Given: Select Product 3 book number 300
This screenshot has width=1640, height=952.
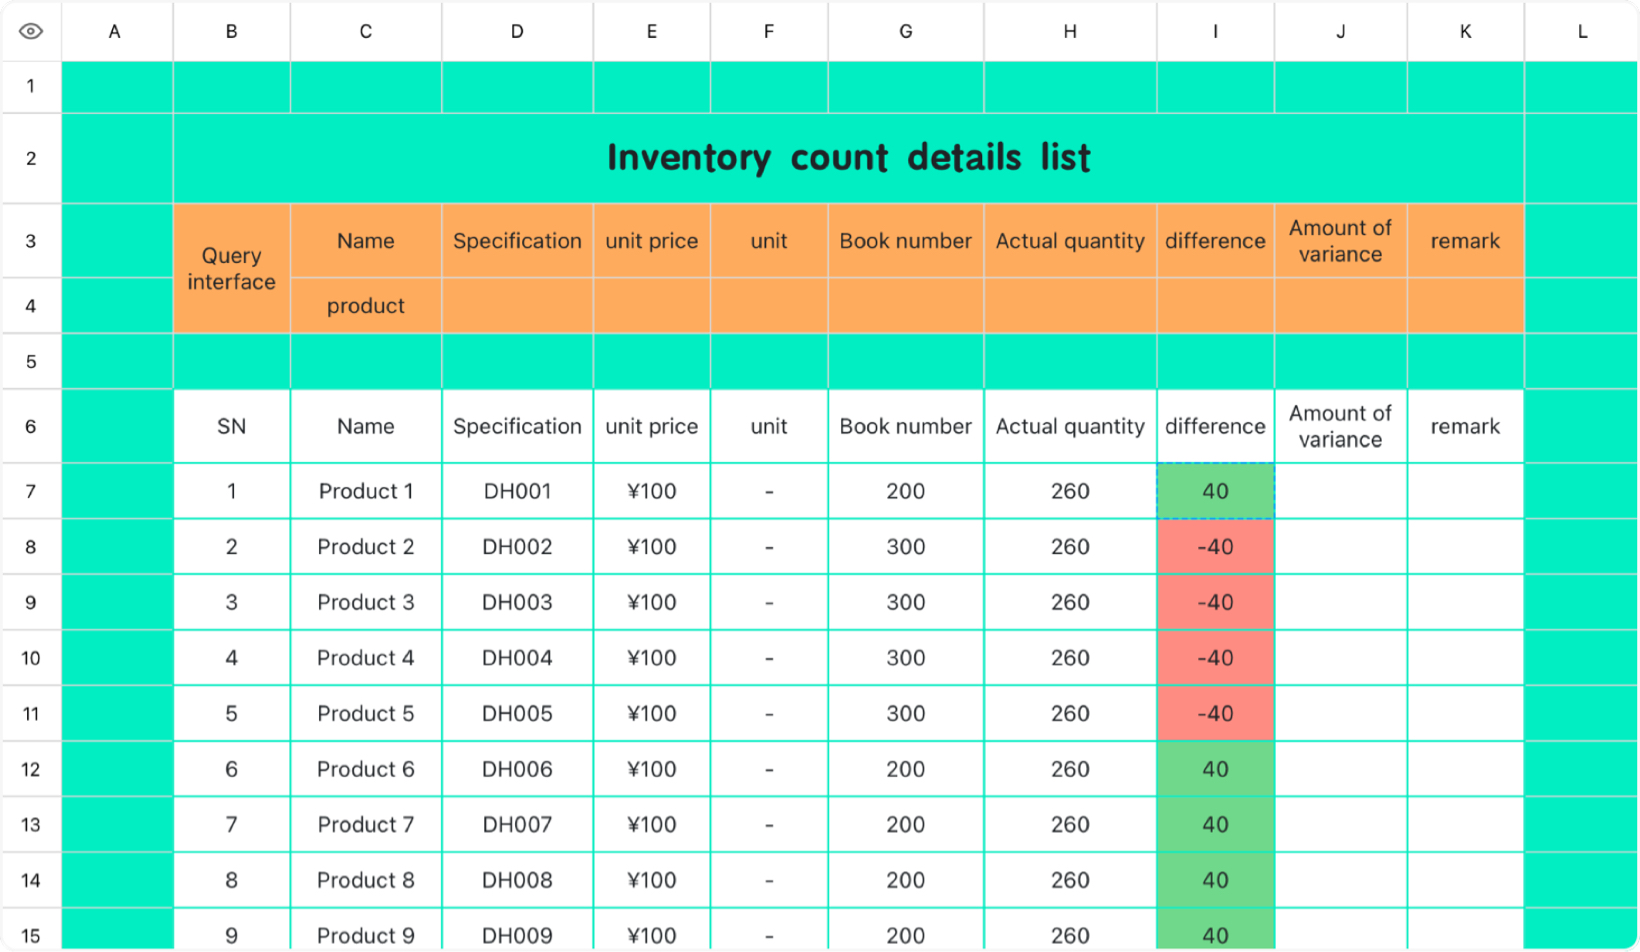Looking at the screenshot, I should [906, 602].
